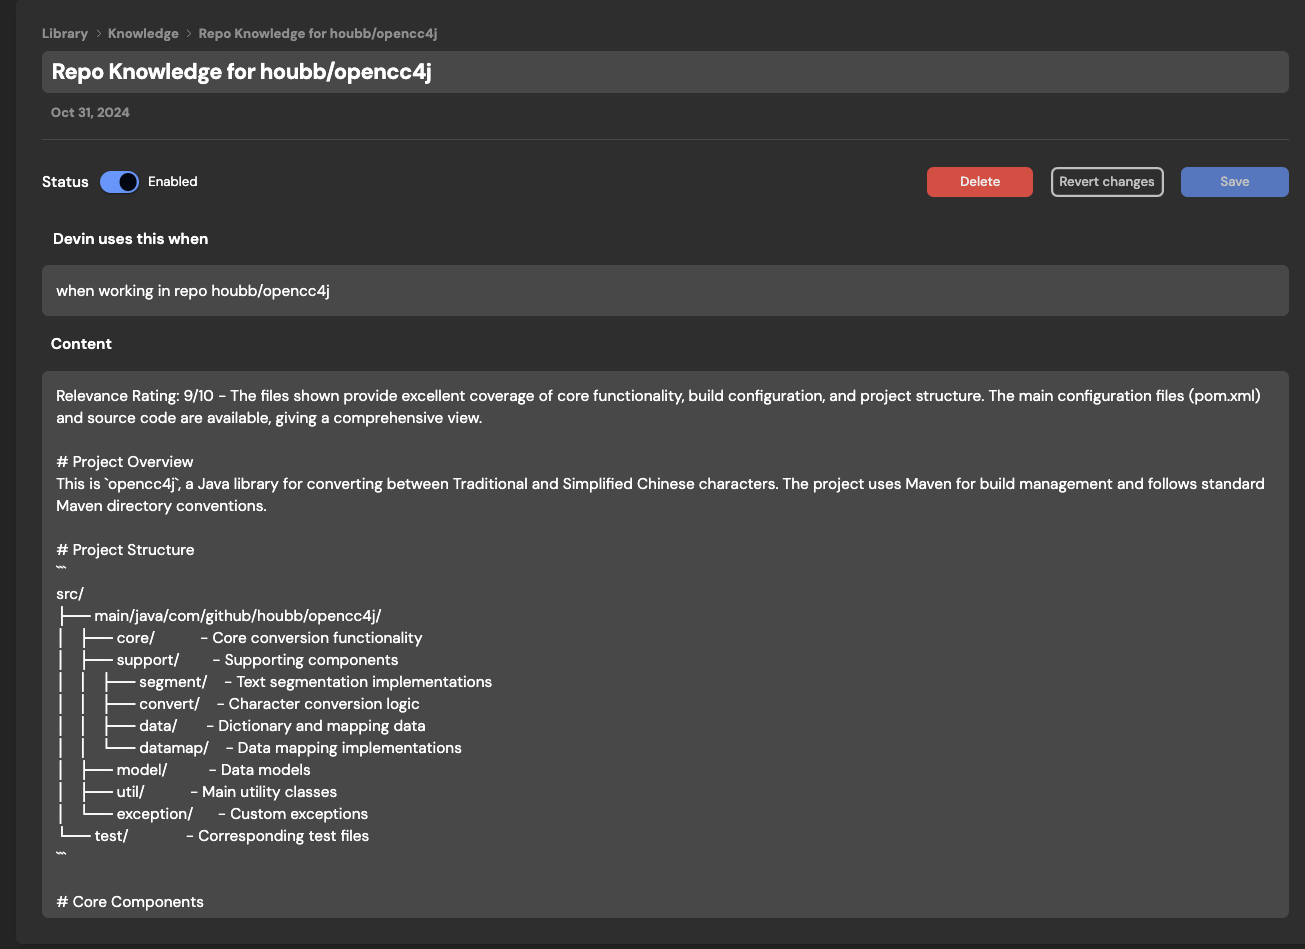Click the Revert changes button
Viewport: 1305px width, 949px height.
1107,182
